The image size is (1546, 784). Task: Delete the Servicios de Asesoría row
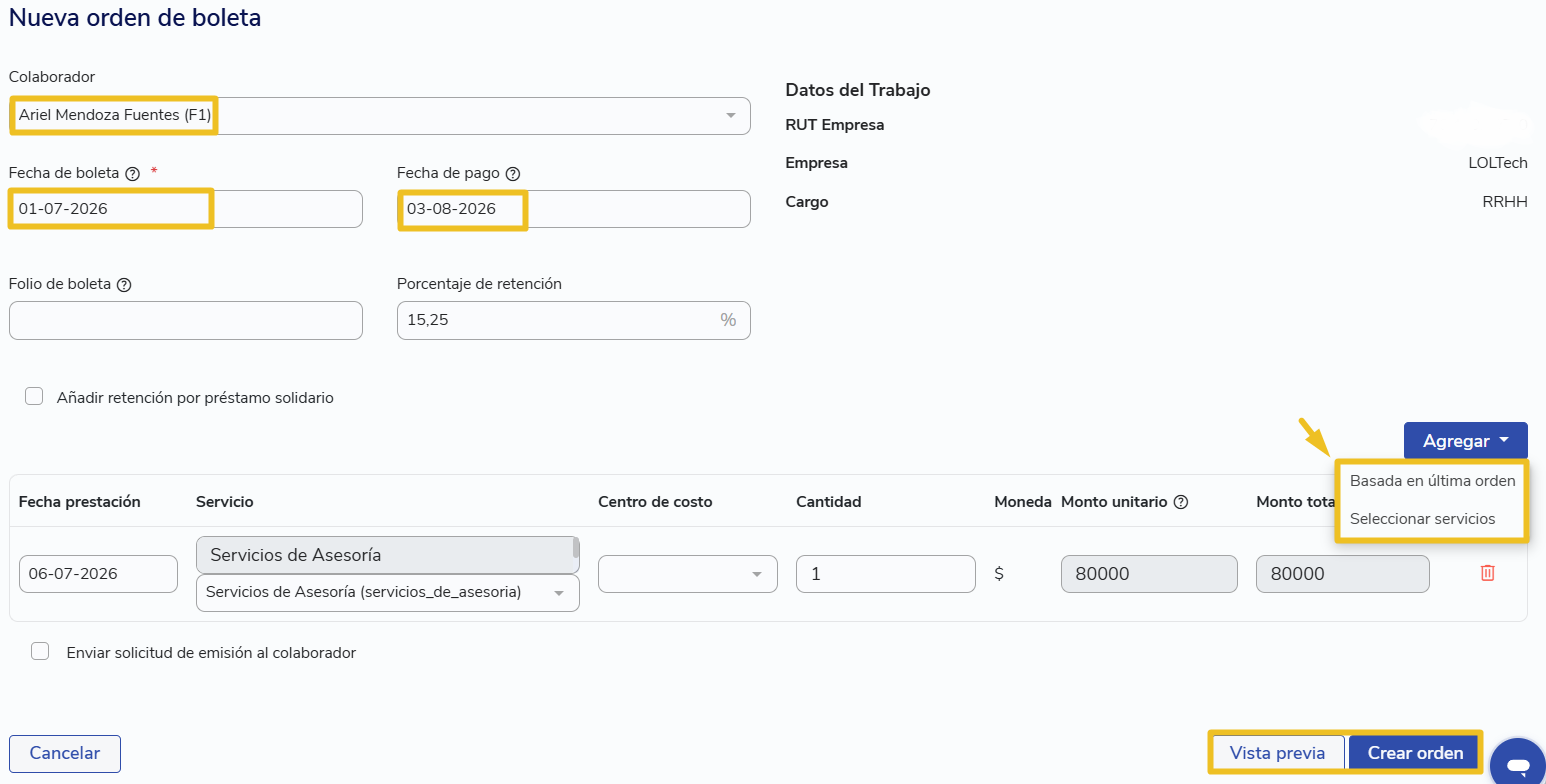(x=1487, y=573)
